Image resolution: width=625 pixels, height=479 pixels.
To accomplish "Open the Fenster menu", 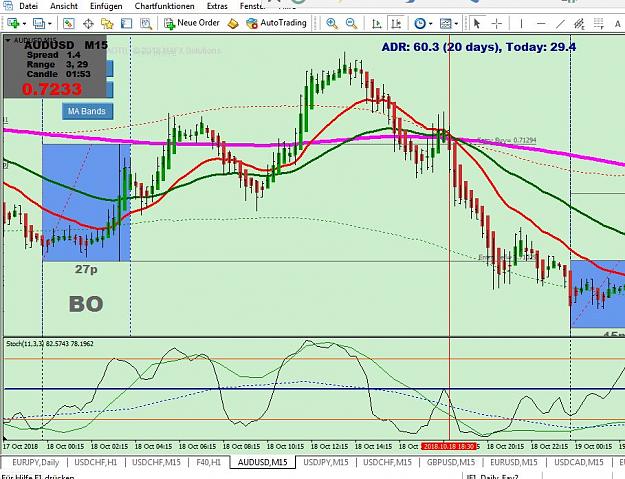I will 253,6.
